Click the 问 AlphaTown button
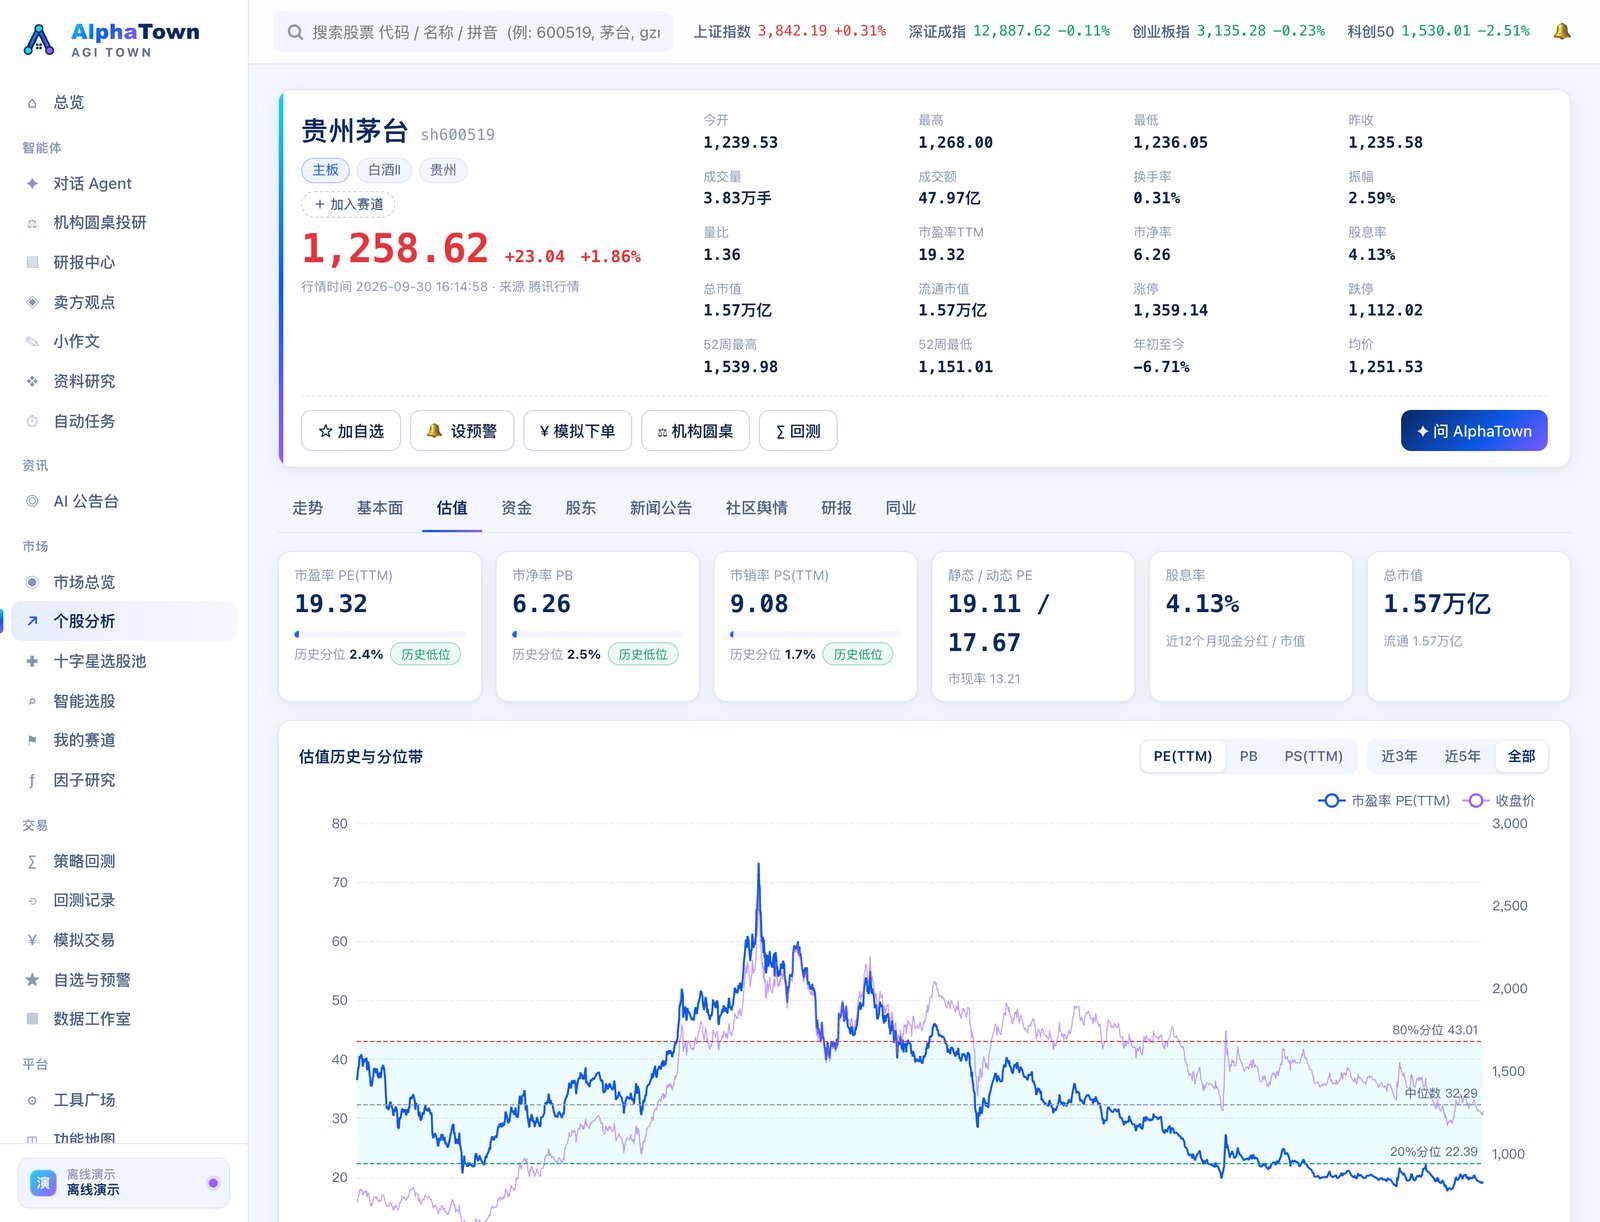1600x1222 pixels. tap(1474, 431)
